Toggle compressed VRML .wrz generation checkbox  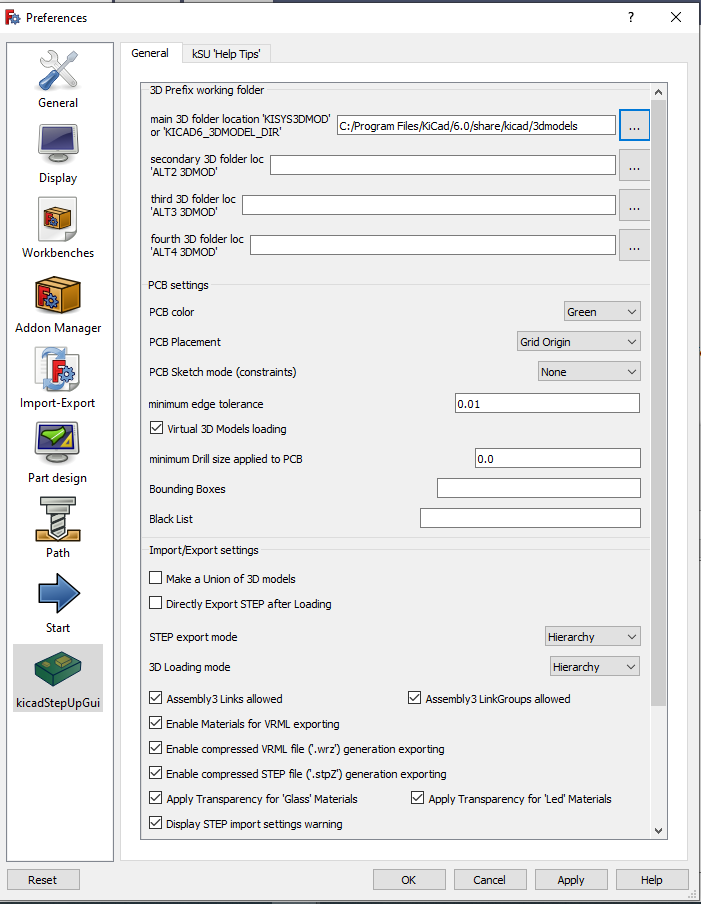[x=156, y=748]
